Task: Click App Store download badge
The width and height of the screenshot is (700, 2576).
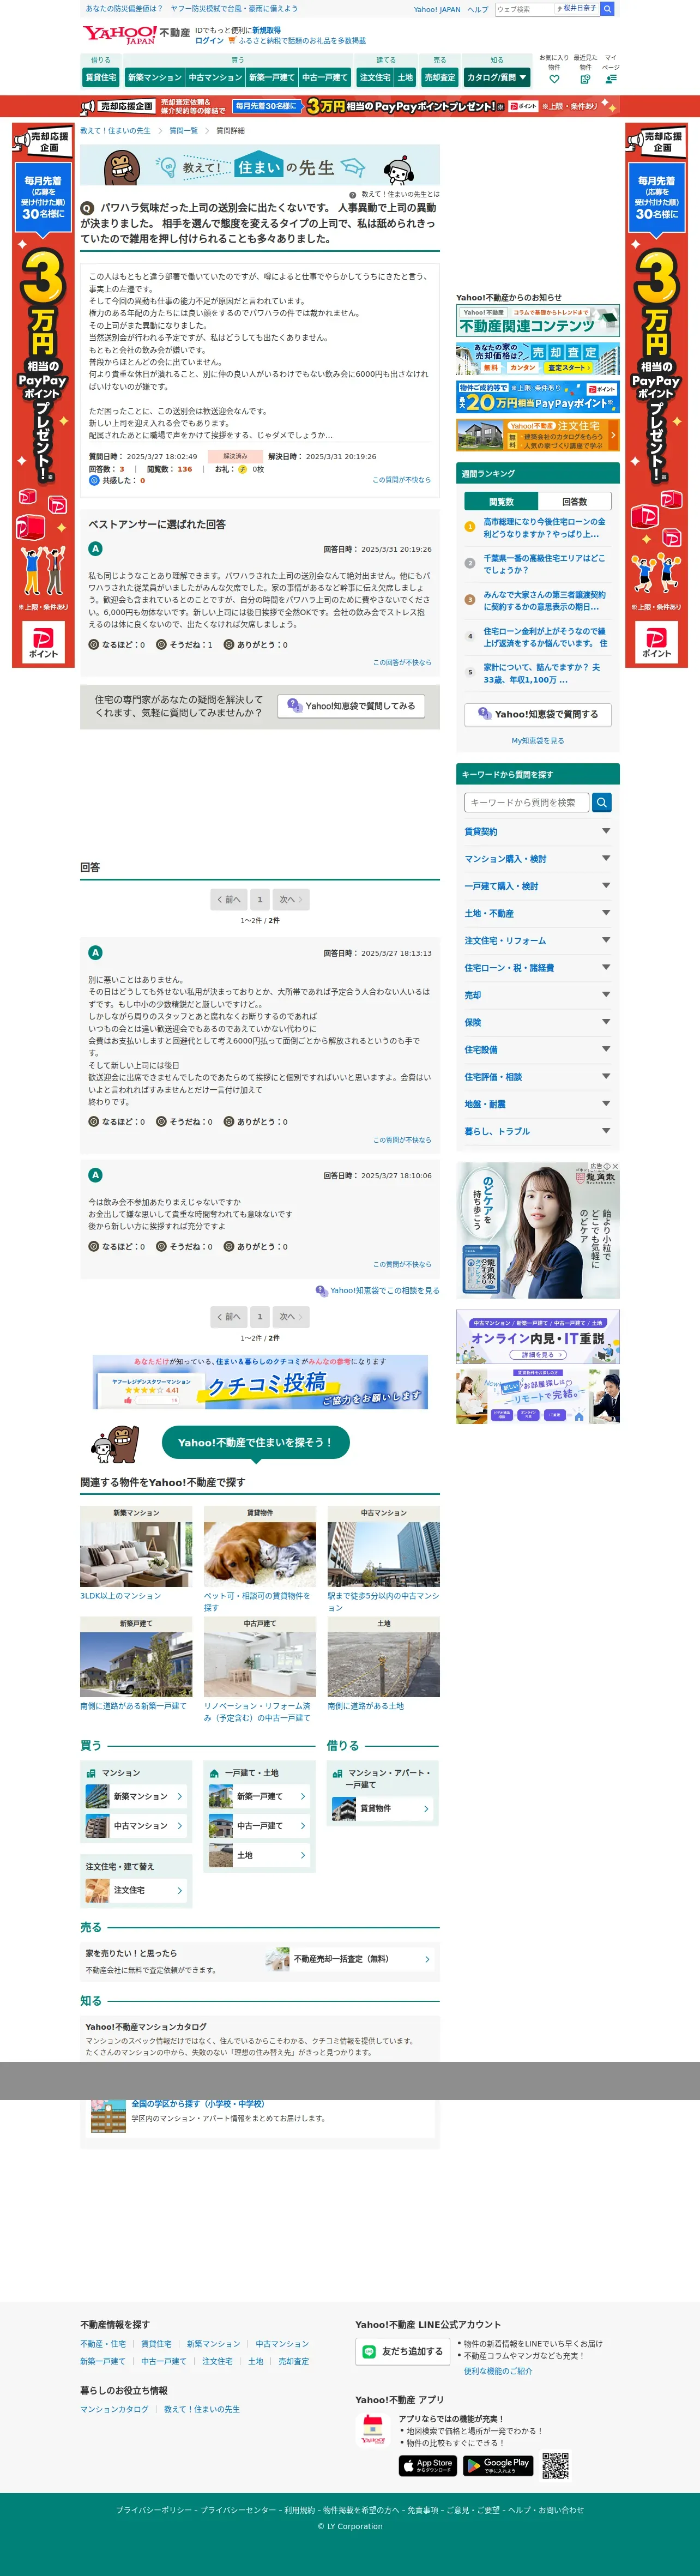Action: point(428,2466)
